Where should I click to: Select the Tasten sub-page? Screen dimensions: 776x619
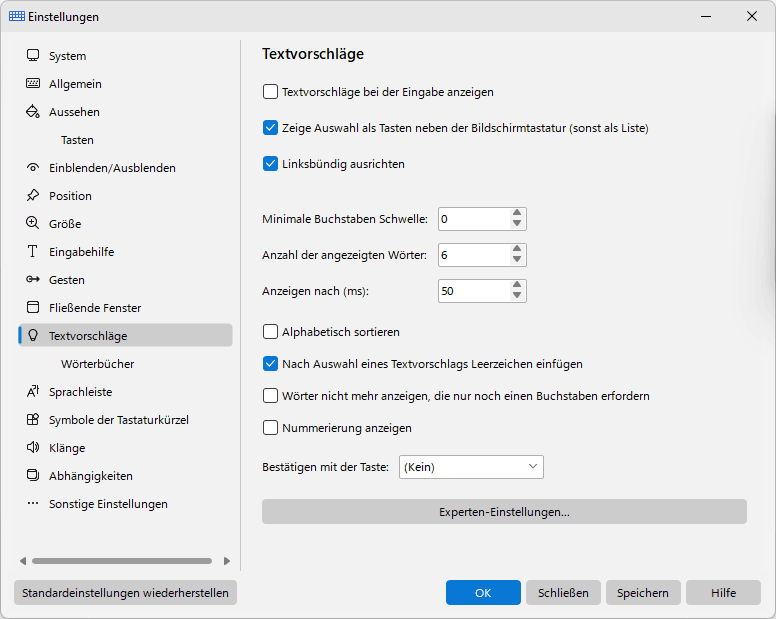click(125, 140)
